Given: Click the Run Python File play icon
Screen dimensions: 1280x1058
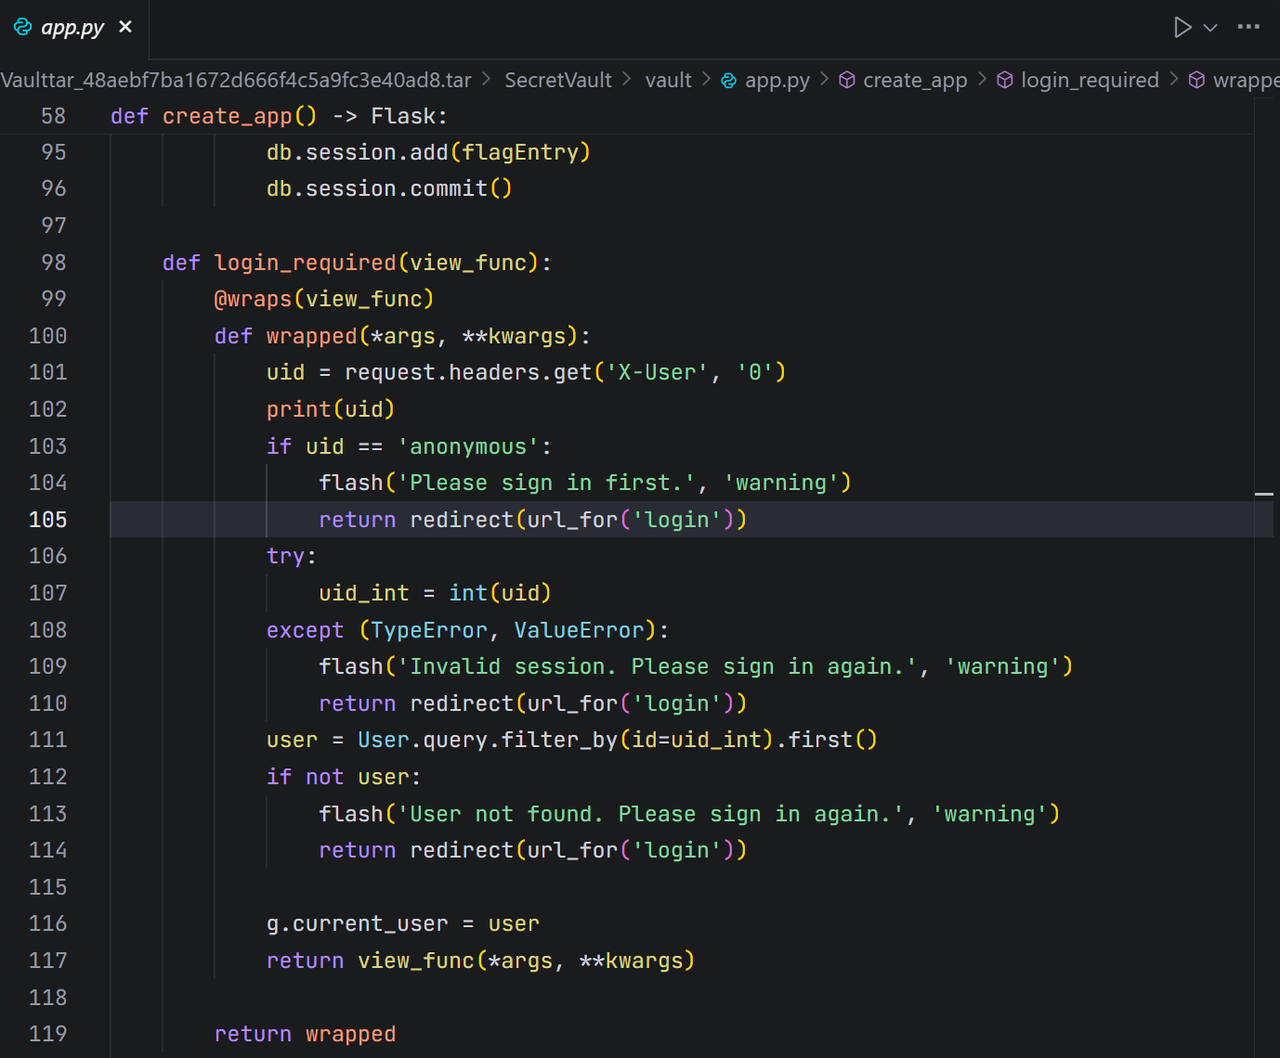Looking at the screenshot, I should pyautogui.click(x=1182, y=27).
